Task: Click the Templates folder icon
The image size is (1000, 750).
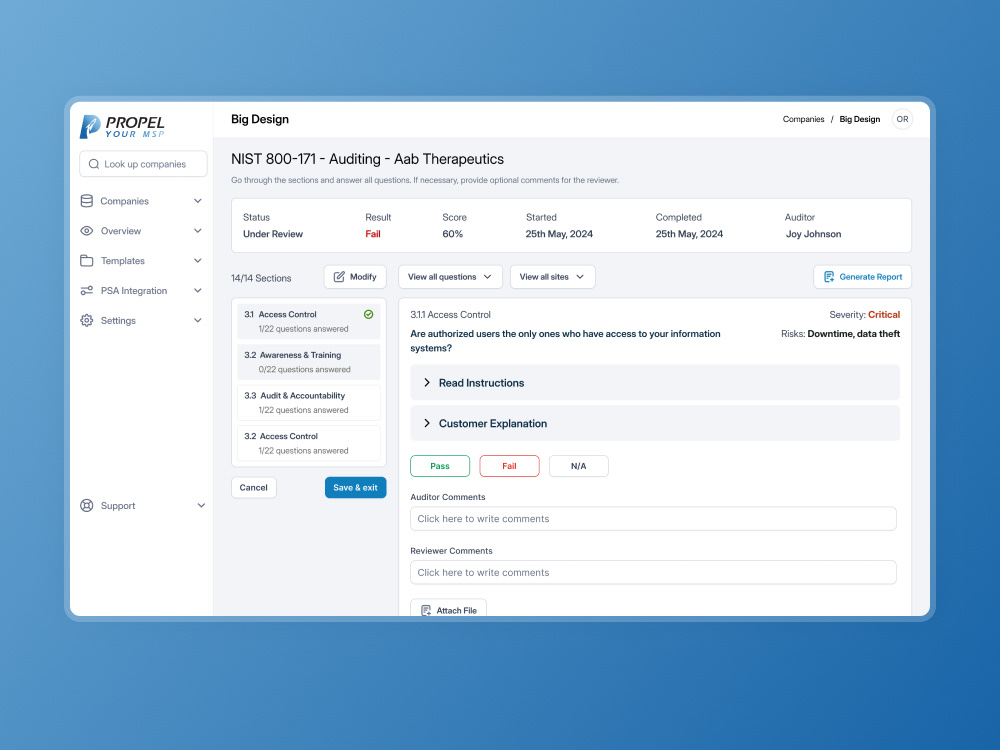Action: coord(87,260)
